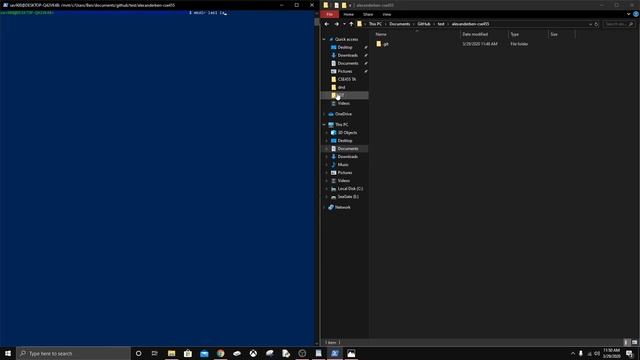
Task: Click the Explorer search box
Action: 618,24
